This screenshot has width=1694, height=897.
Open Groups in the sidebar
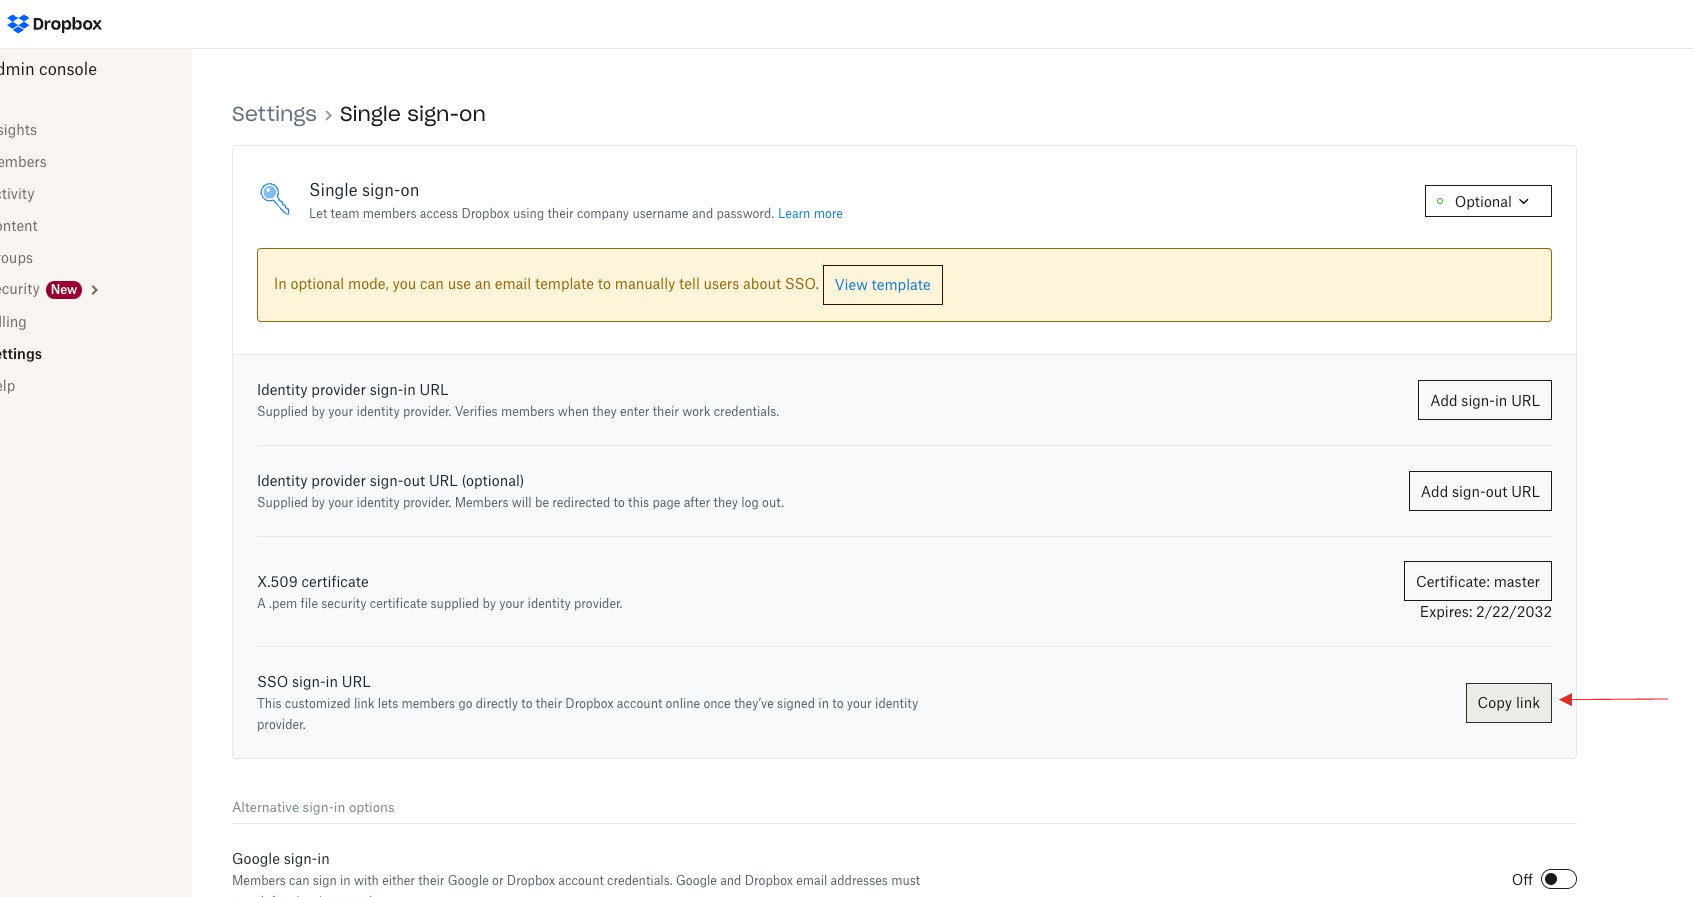[16, 258]
